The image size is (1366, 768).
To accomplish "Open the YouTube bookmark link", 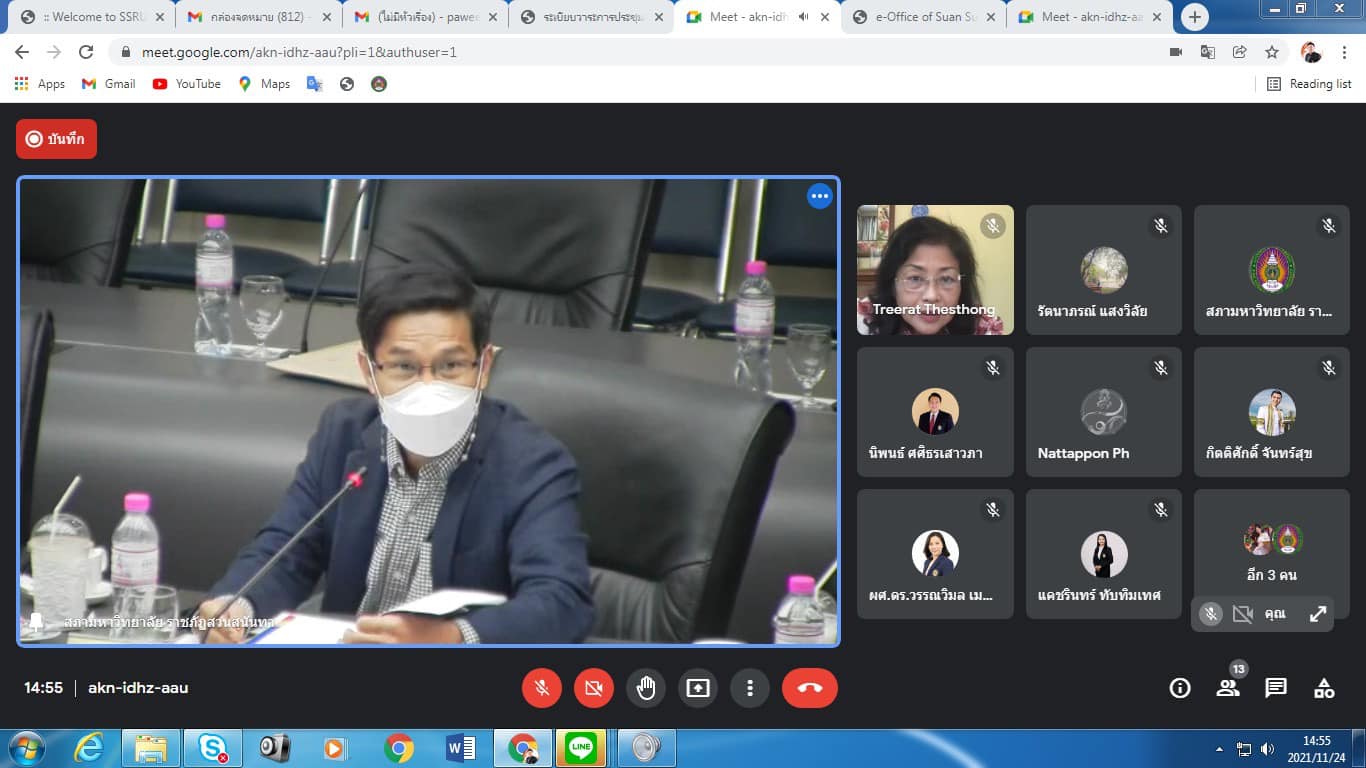I will [x=187, y=84].
